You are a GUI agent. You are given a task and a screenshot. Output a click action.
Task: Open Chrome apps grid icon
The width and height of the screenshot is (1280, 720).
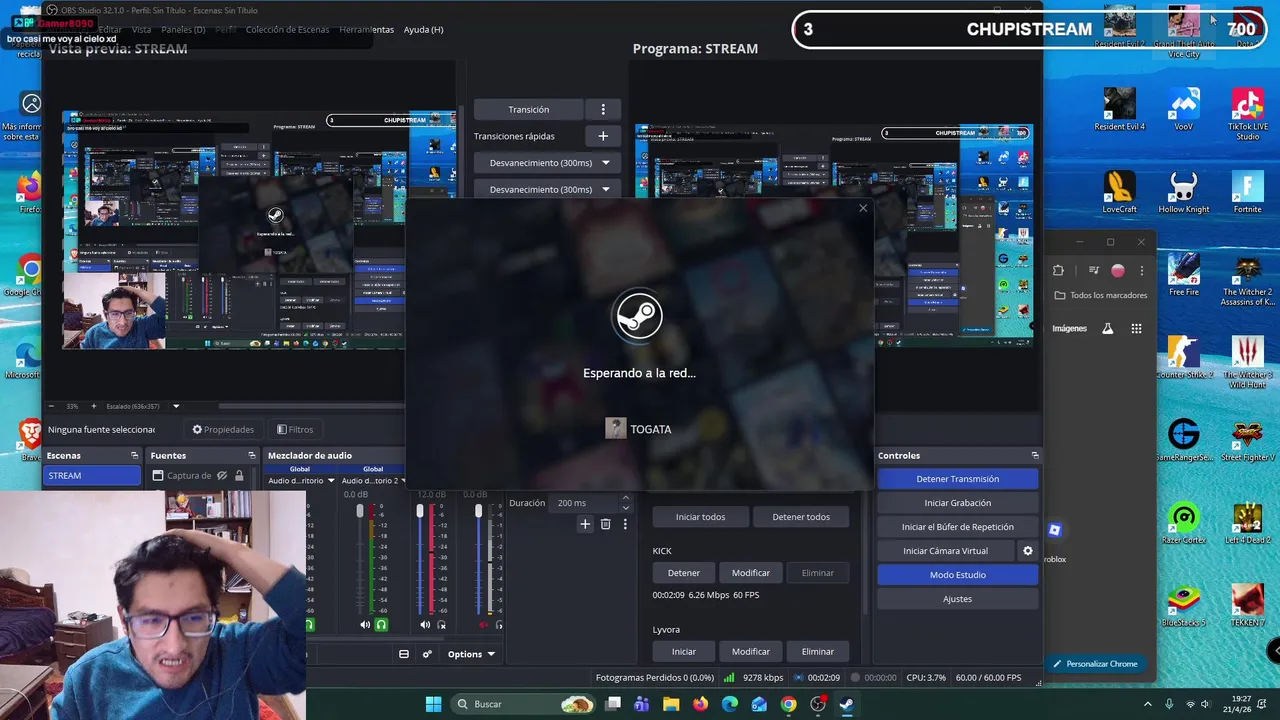coord(1136,328)
